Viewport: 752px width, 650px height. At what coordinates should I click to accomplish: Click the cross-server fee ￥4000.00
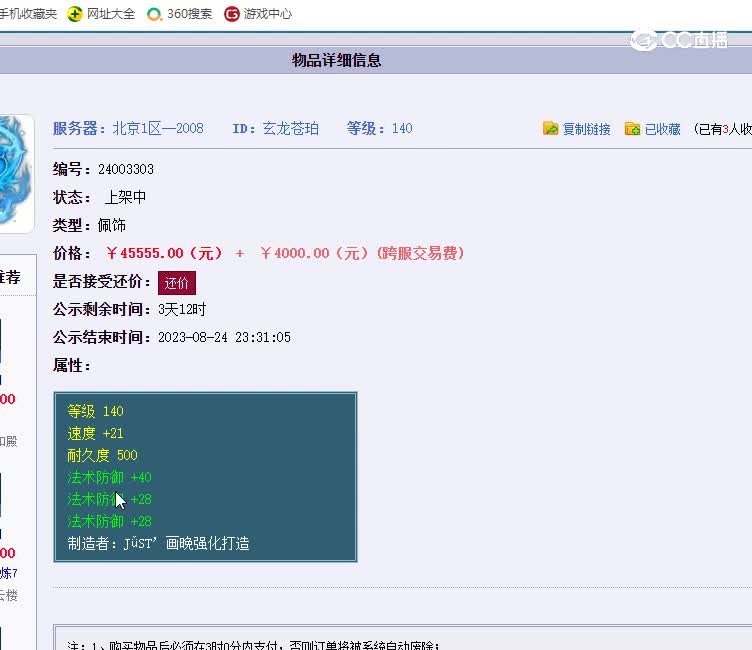click(x=294, y=253)
